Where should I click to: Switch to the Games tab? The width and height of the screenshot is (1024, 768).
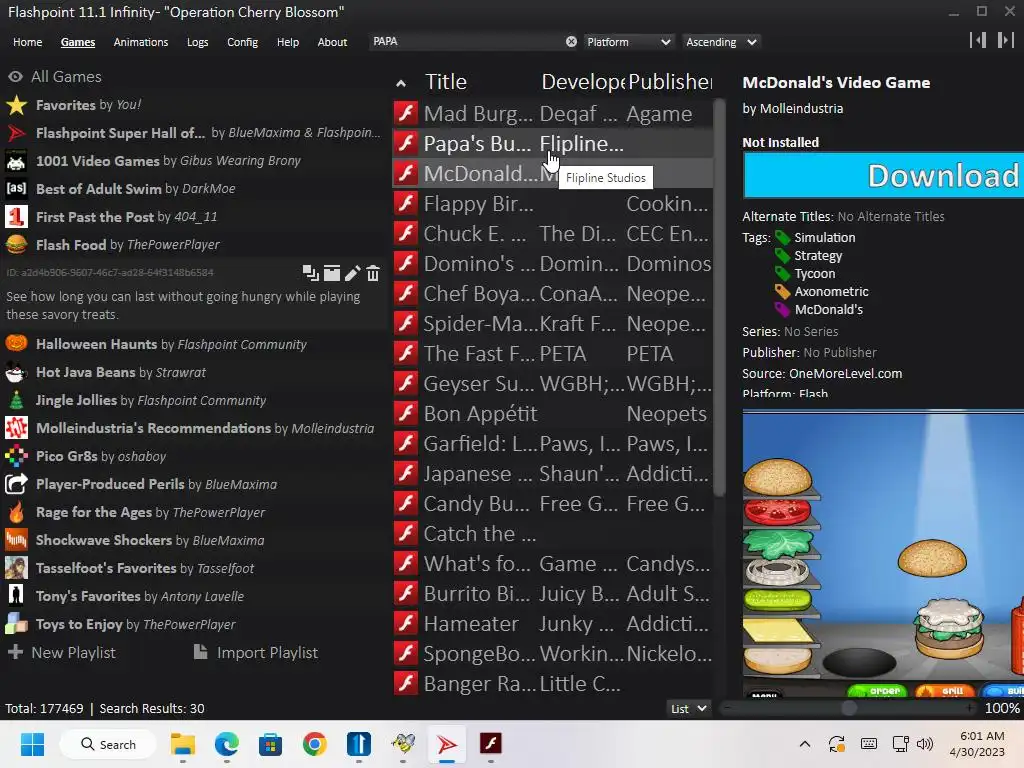pos(78,42)
